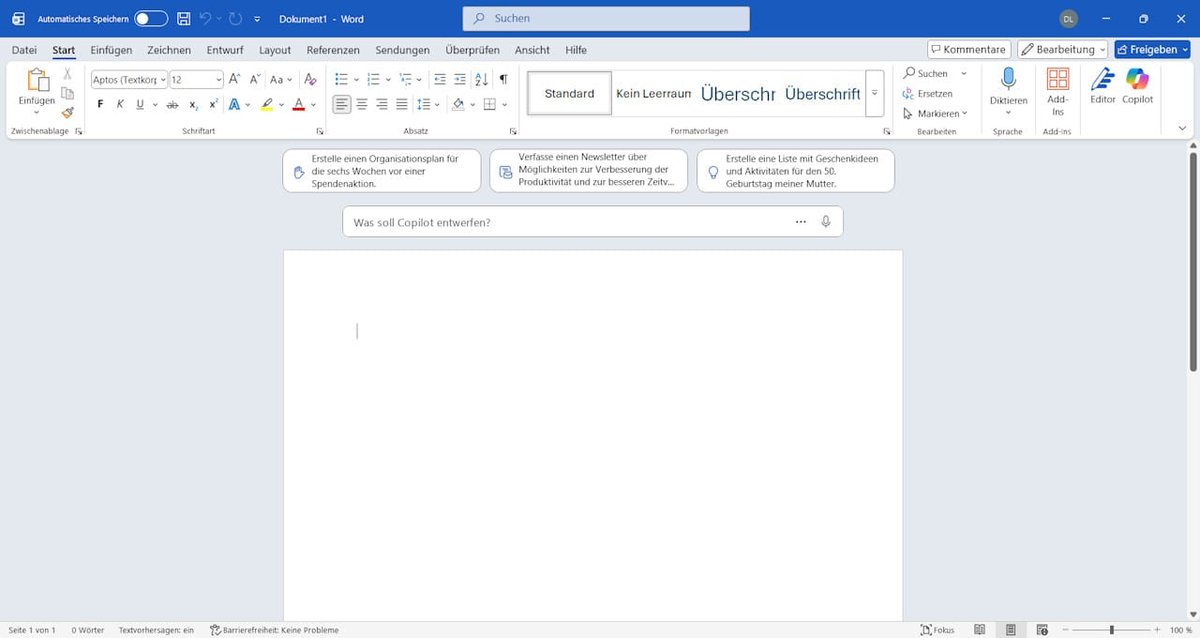Switch to the Zeichnen tab

[x=169, y=50]
